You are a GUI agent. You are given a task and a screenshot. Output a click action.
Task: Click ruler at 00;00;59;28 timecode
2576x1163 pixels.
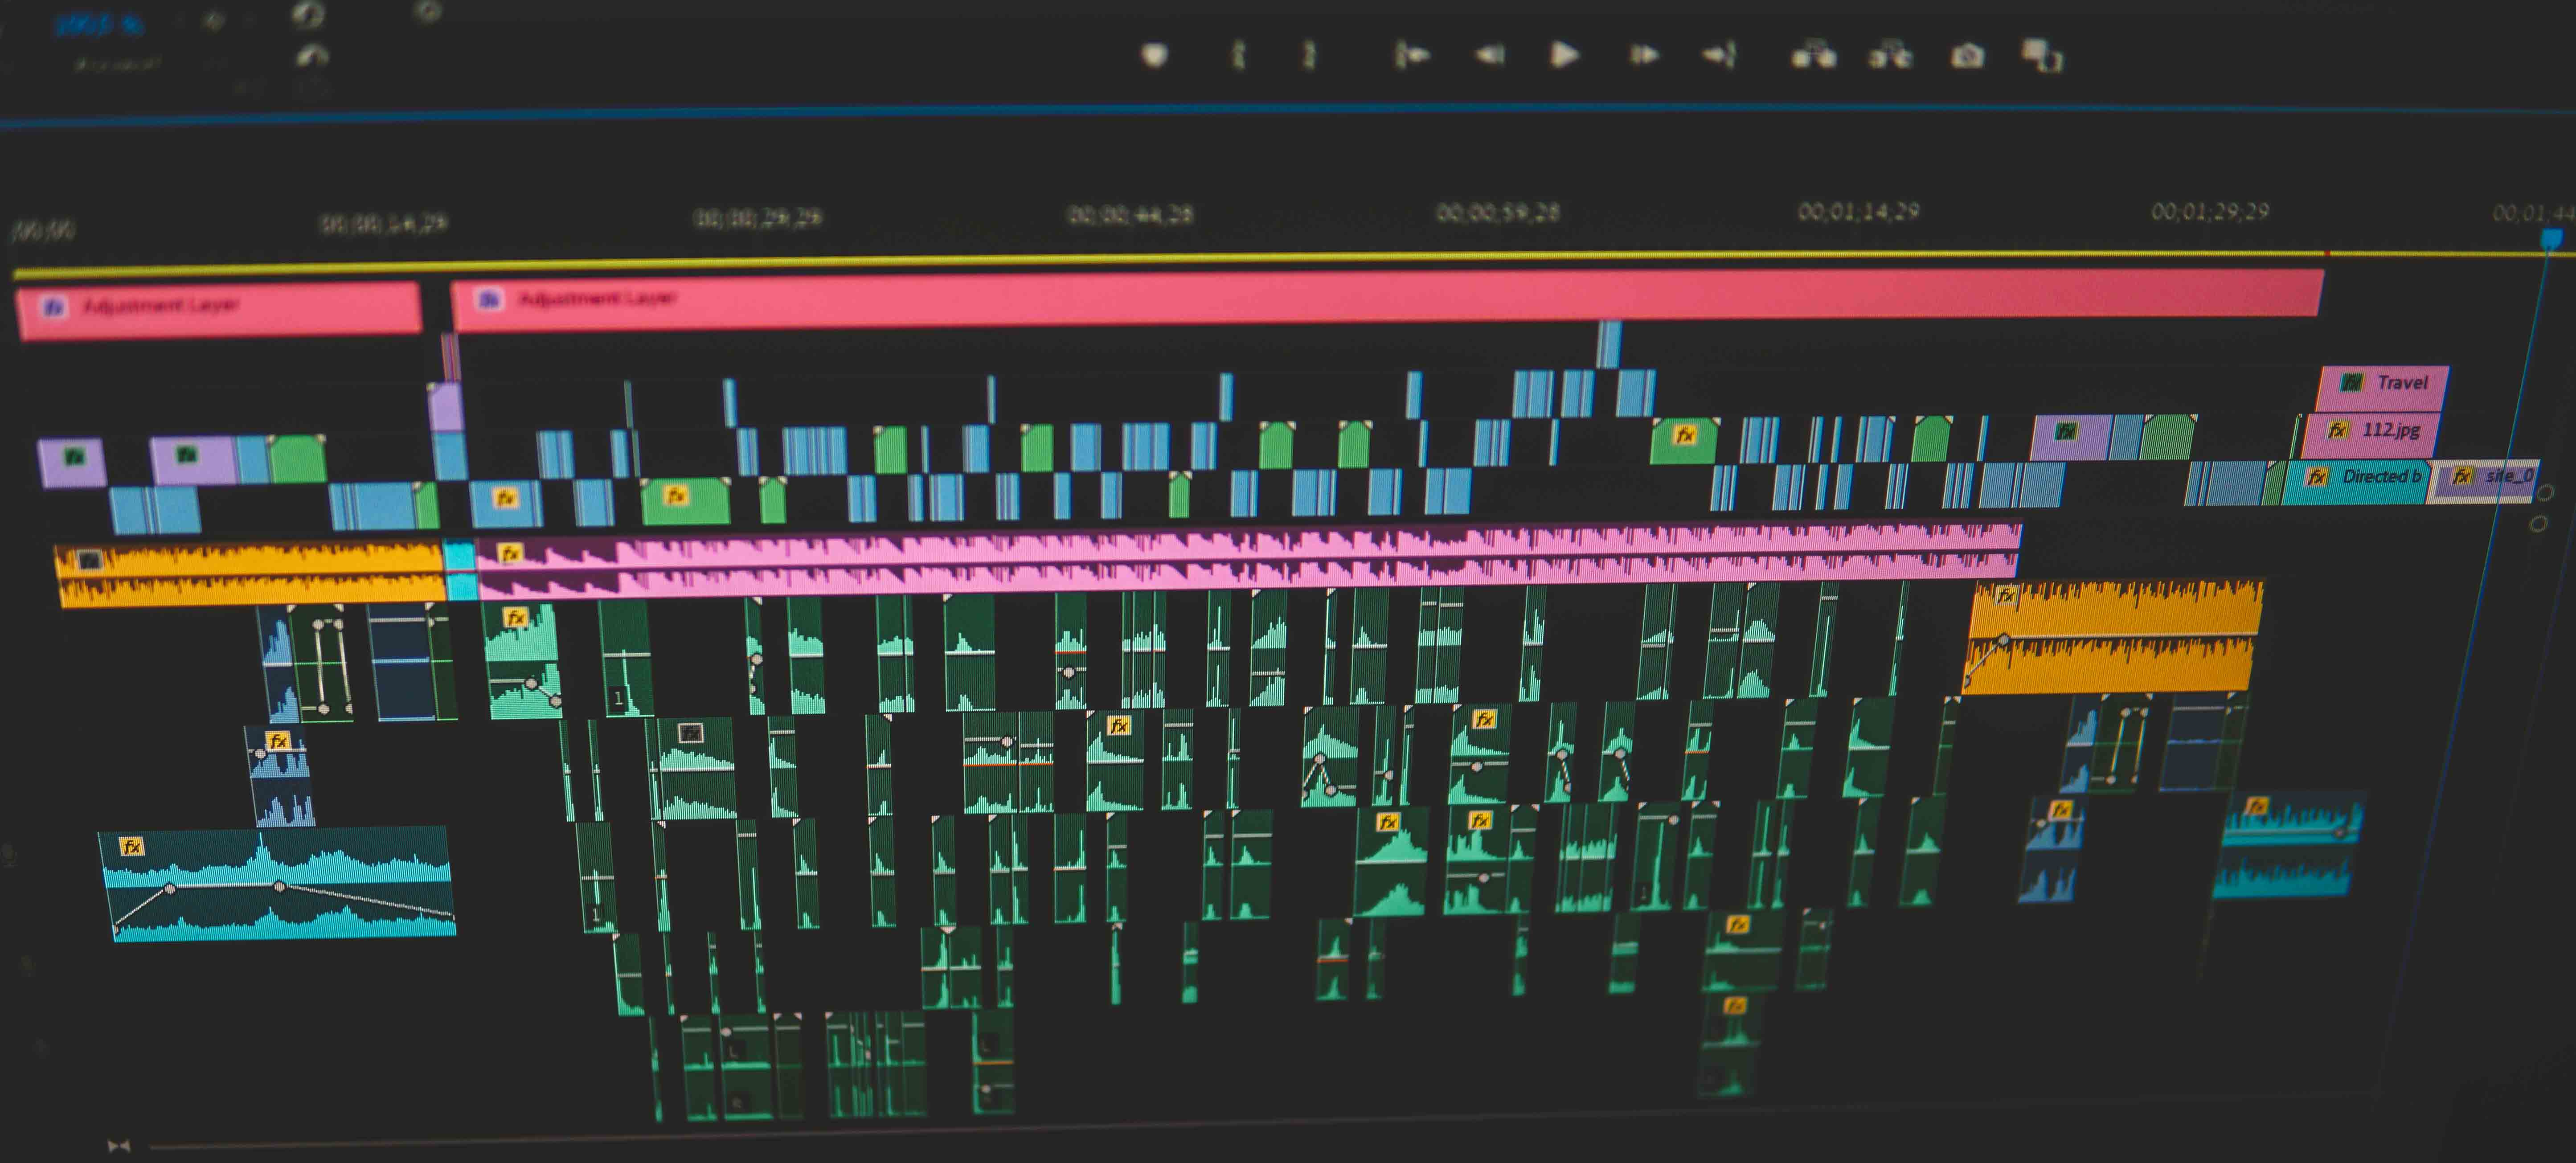pyautogui.click(x=1498, y=213)
